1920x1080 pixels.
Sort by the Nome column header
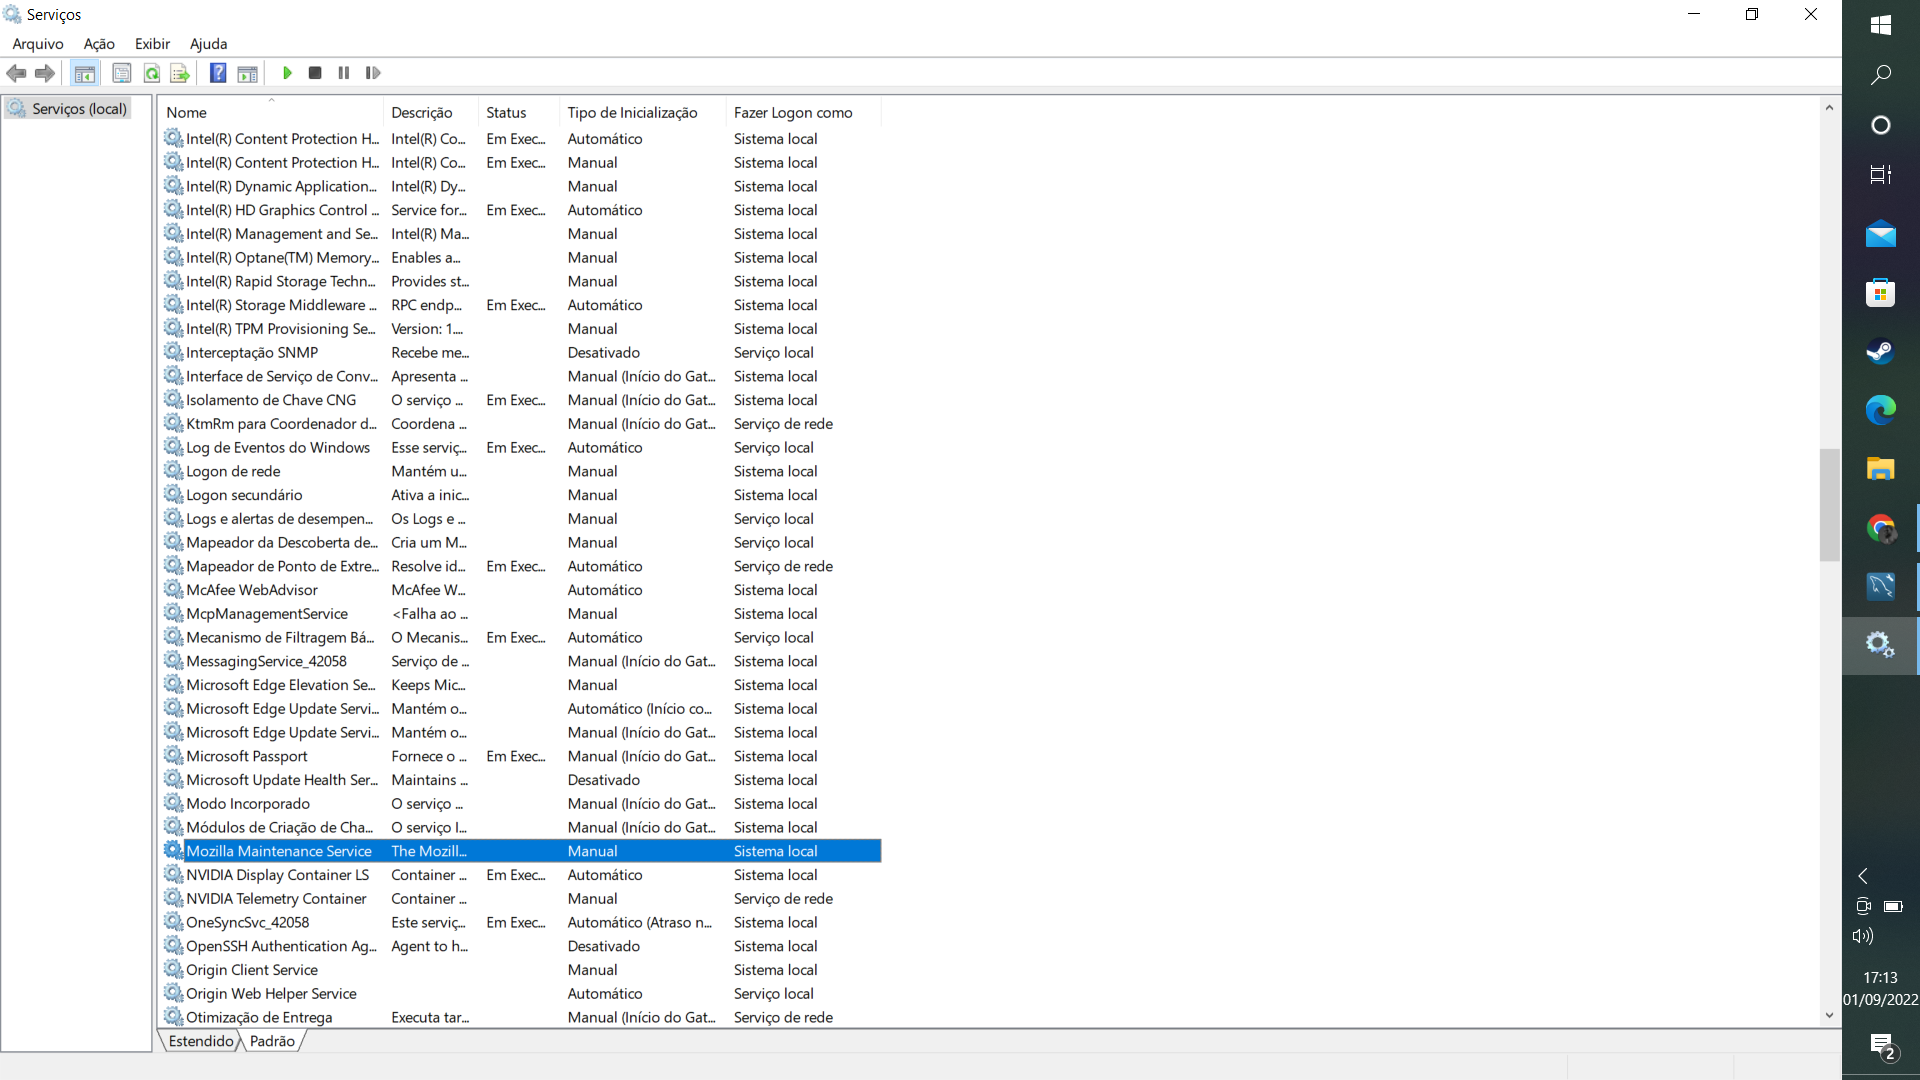pyautogui.click(x=271, y=112)
